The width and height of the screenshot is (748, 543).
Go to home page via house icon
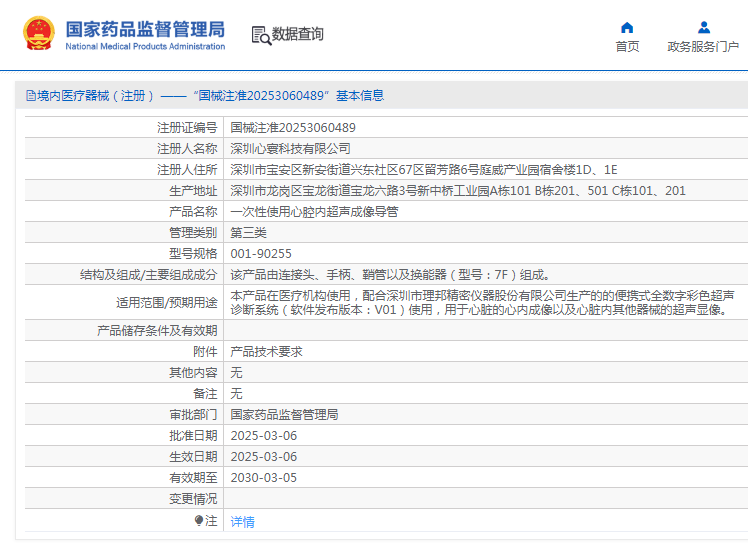pyautogui.click(x=627, y=28)
